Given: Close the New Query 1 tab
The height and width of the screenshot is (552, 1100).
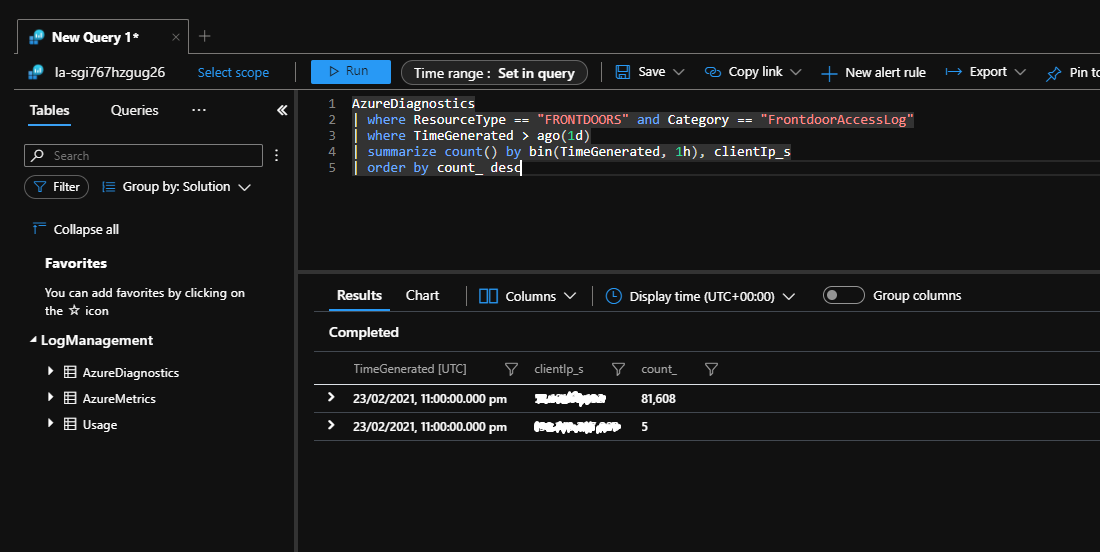Looking at the screenshot, I should coord(175,37).
